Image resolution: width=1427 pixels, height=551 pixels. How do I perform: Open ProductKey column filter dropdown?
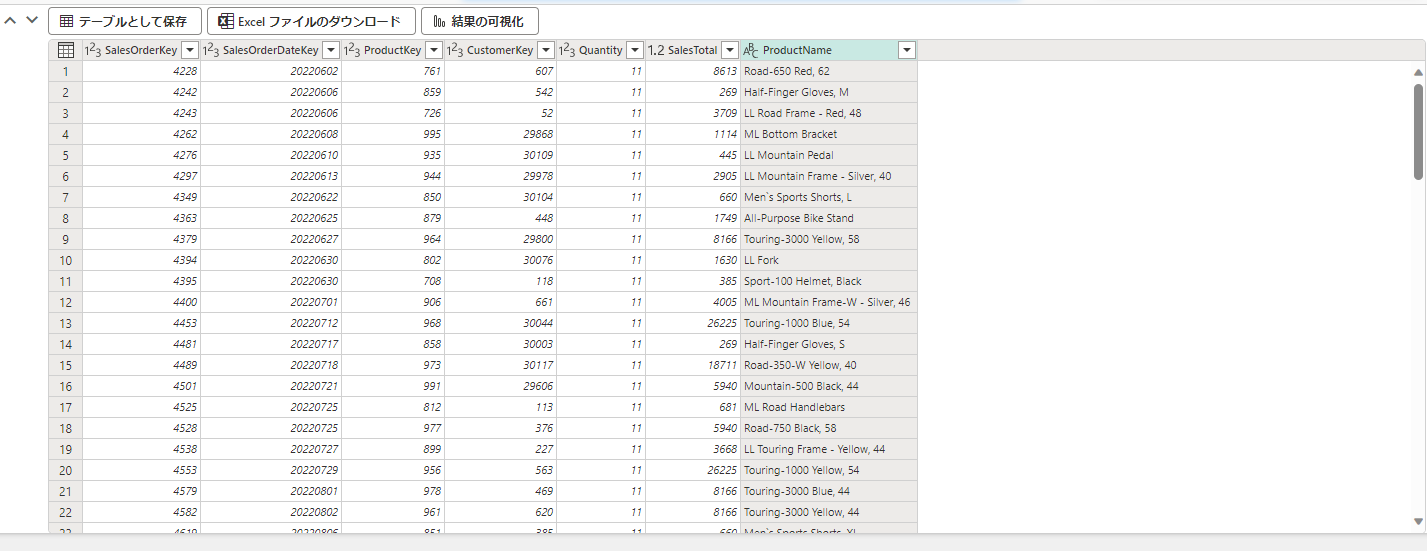[x=434, y=50]
